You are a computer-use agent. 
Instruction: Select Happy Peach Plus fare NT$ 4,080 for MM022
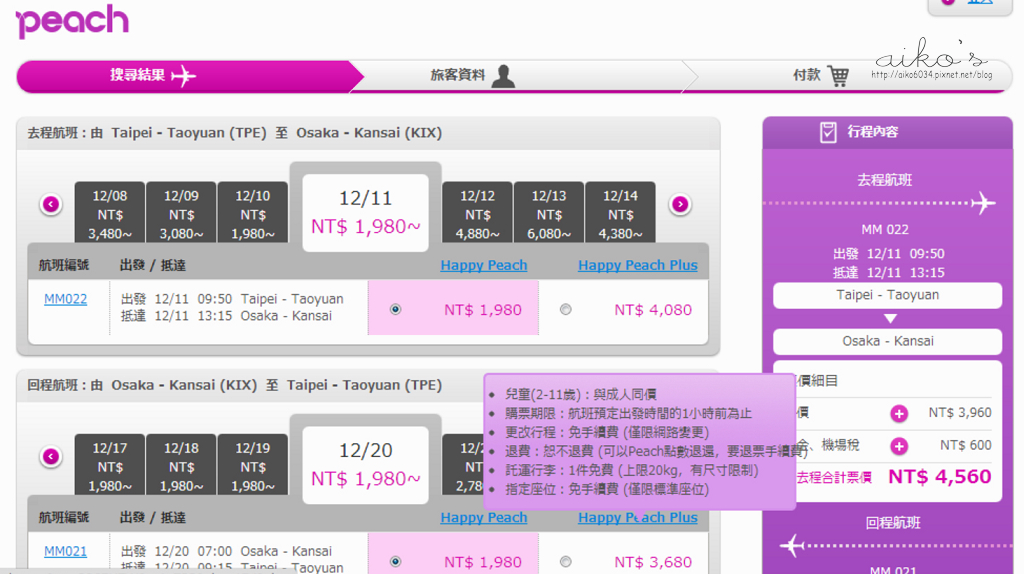coord(566,310)
